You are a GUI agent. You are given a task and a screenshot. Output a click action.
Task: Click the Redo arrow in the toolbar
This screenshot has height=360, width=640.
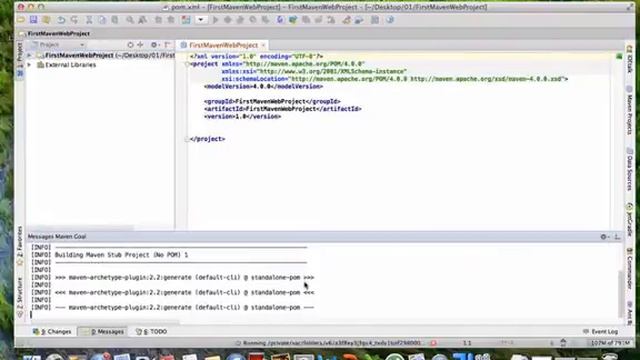(74, 20)
